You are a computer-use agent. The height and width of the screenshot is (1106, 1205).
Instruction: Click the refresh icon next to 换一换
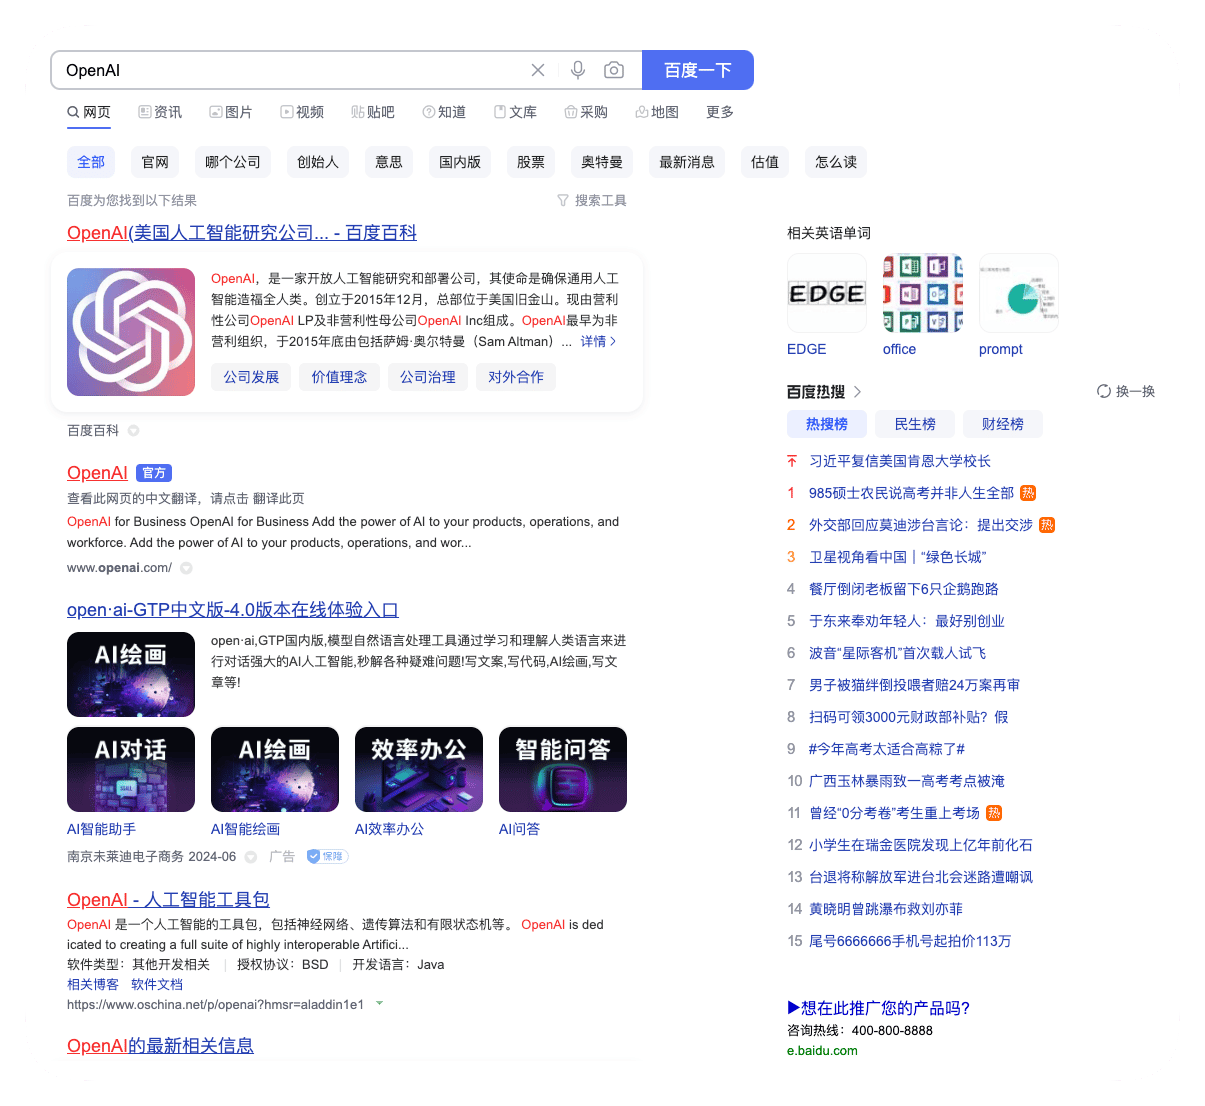(1104, 391)
